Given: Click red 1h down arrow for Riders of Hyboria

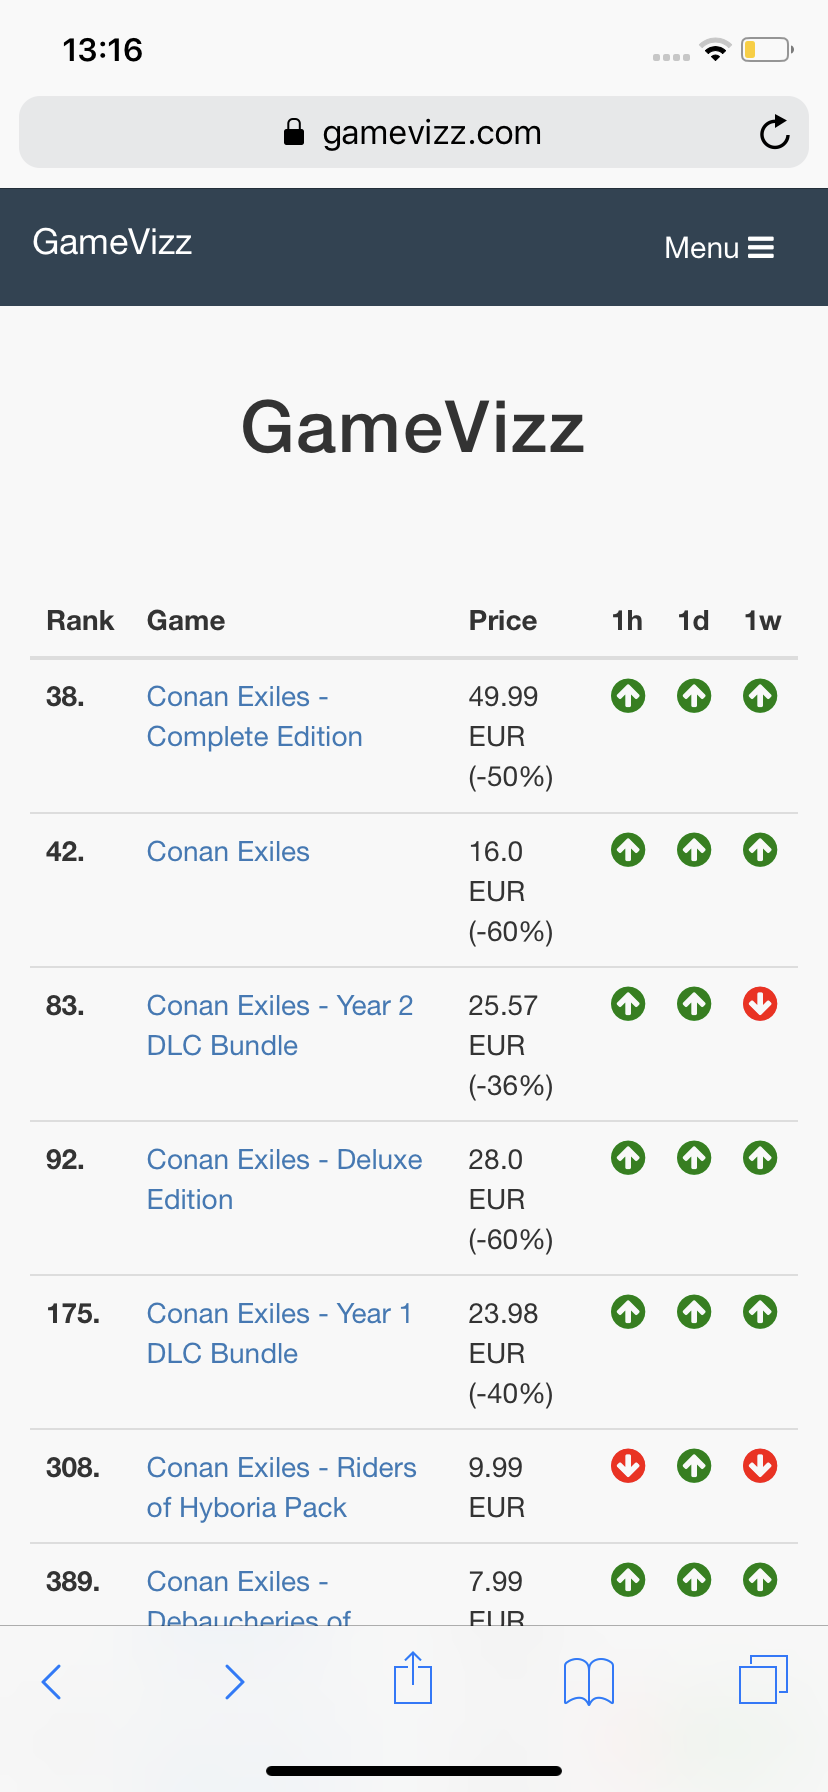Looking at the screenshot, I should [628, 1466].
